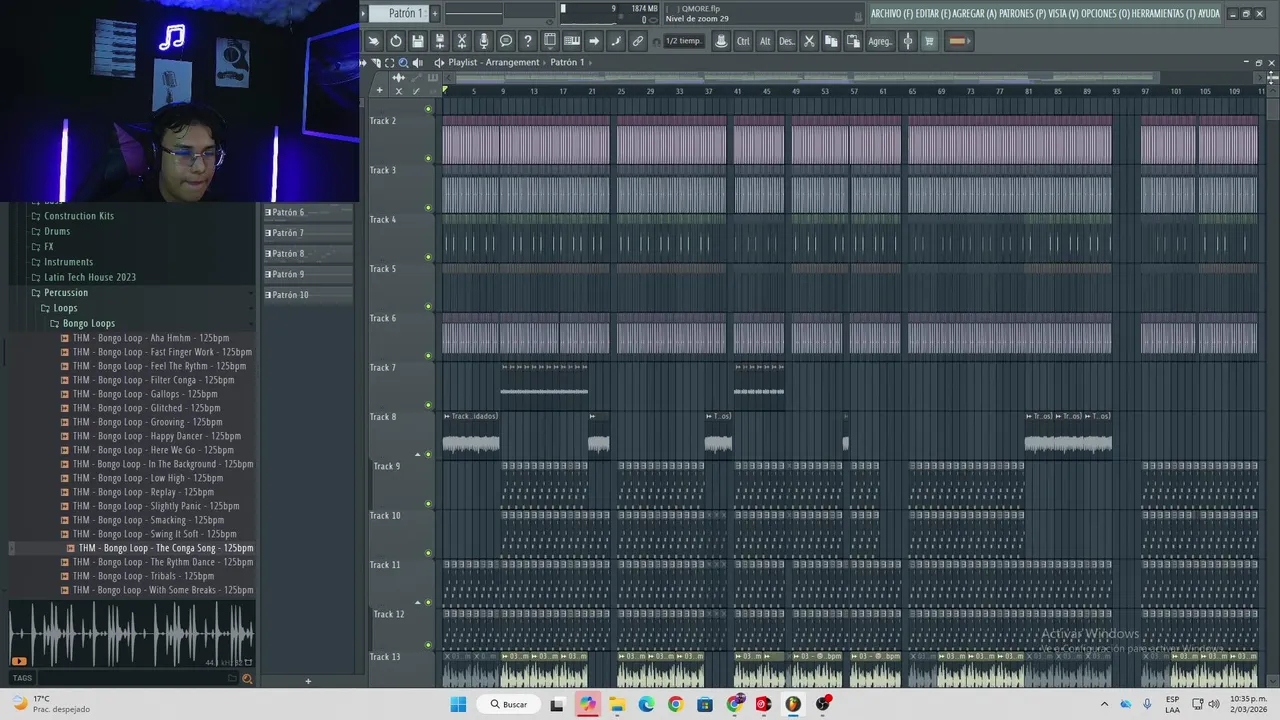1280x720 pixels.
Task: Click bar 41 on the timeline ruler
Action: [x=738, y=91]
